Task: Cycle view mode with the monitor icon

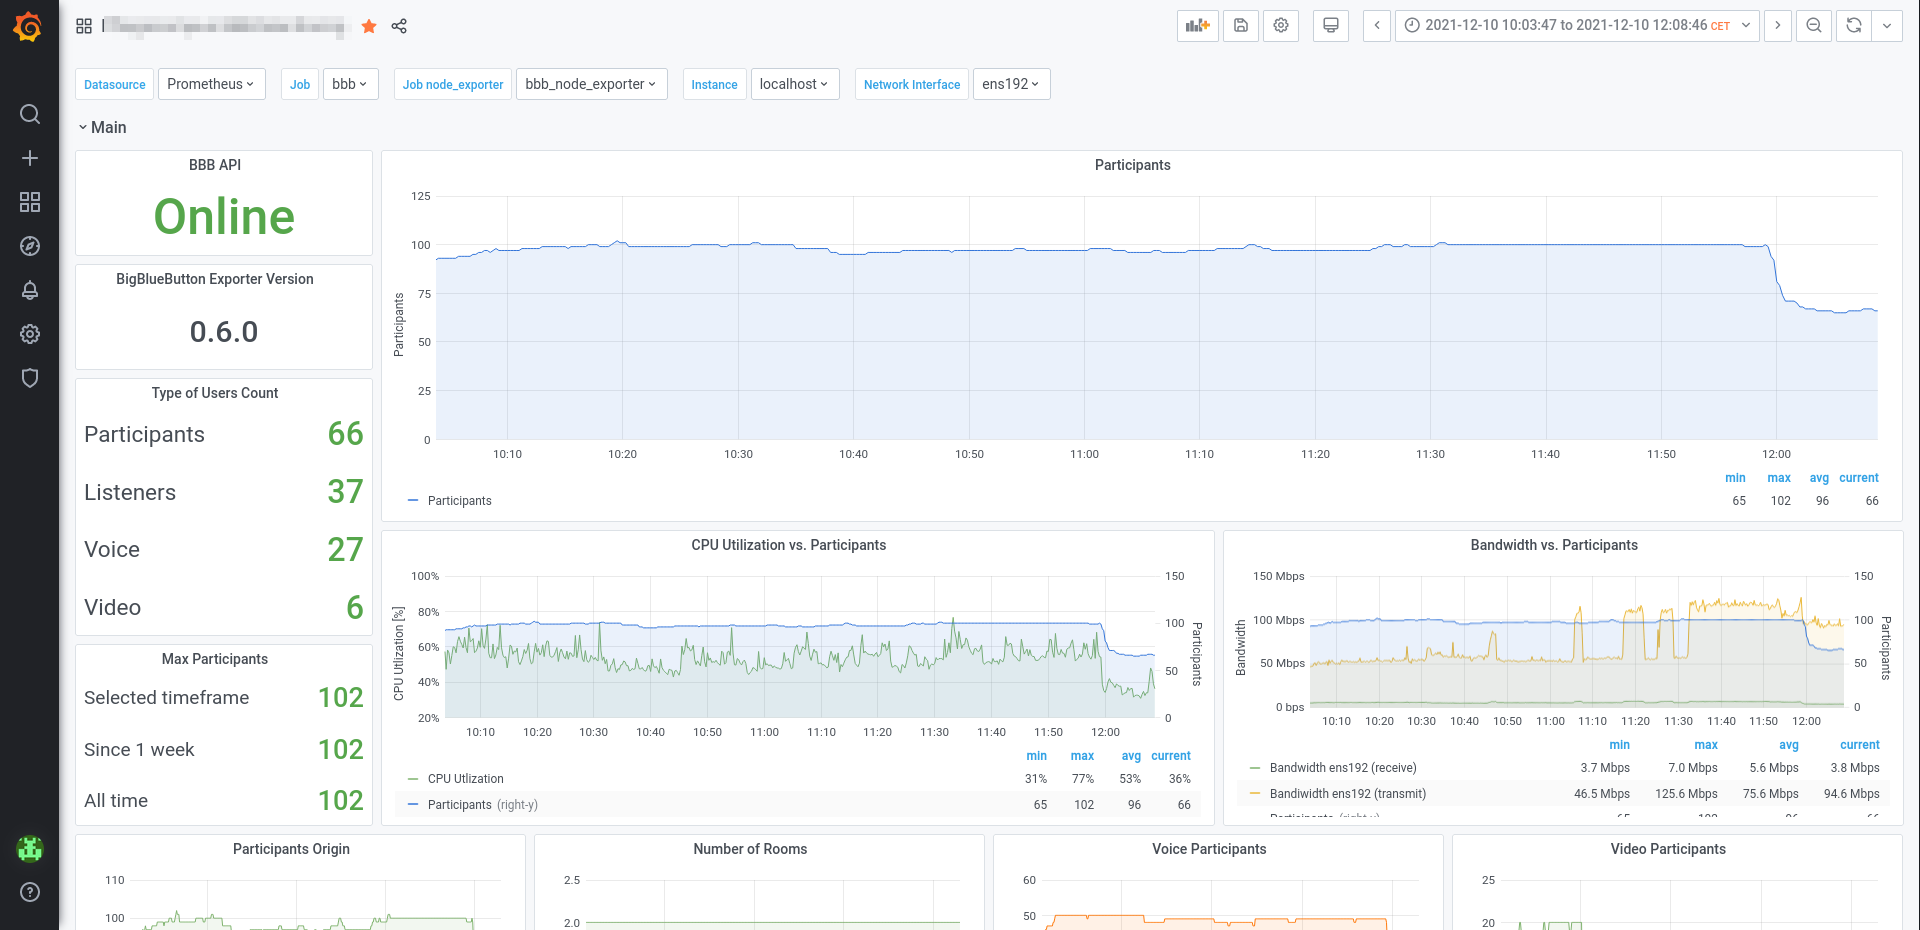Action: pos(1331,26)
